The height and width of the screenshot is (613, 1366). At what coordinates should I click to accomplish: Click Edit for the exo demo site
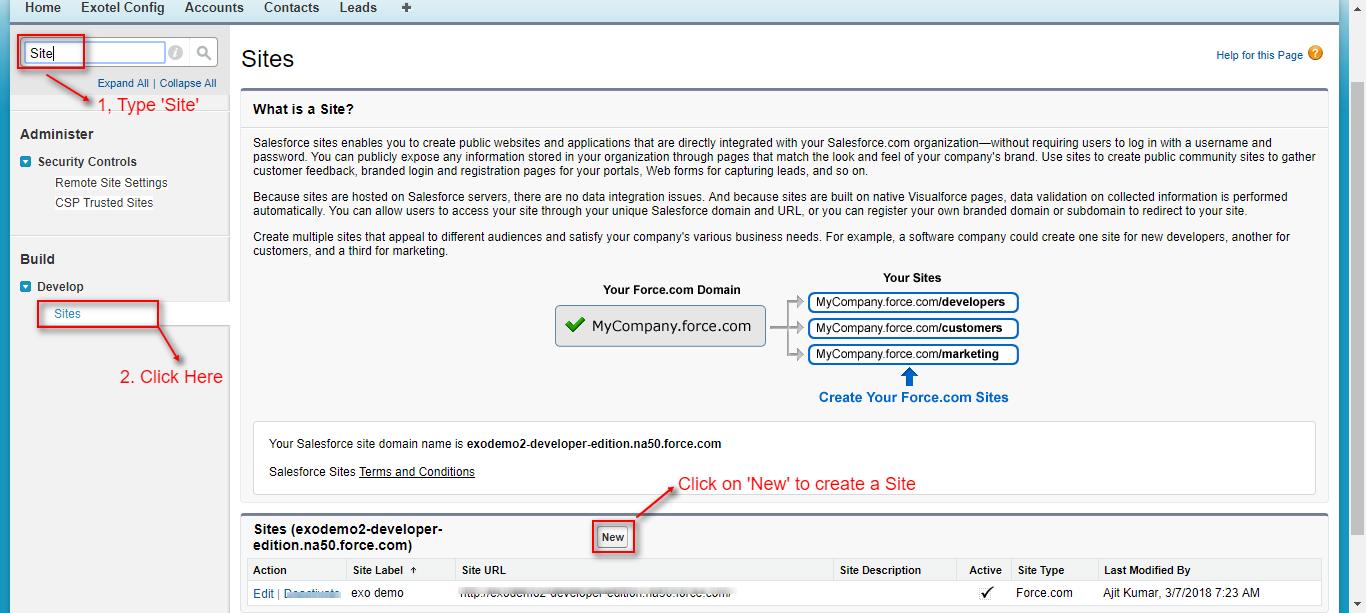click(x=263, y=593)
